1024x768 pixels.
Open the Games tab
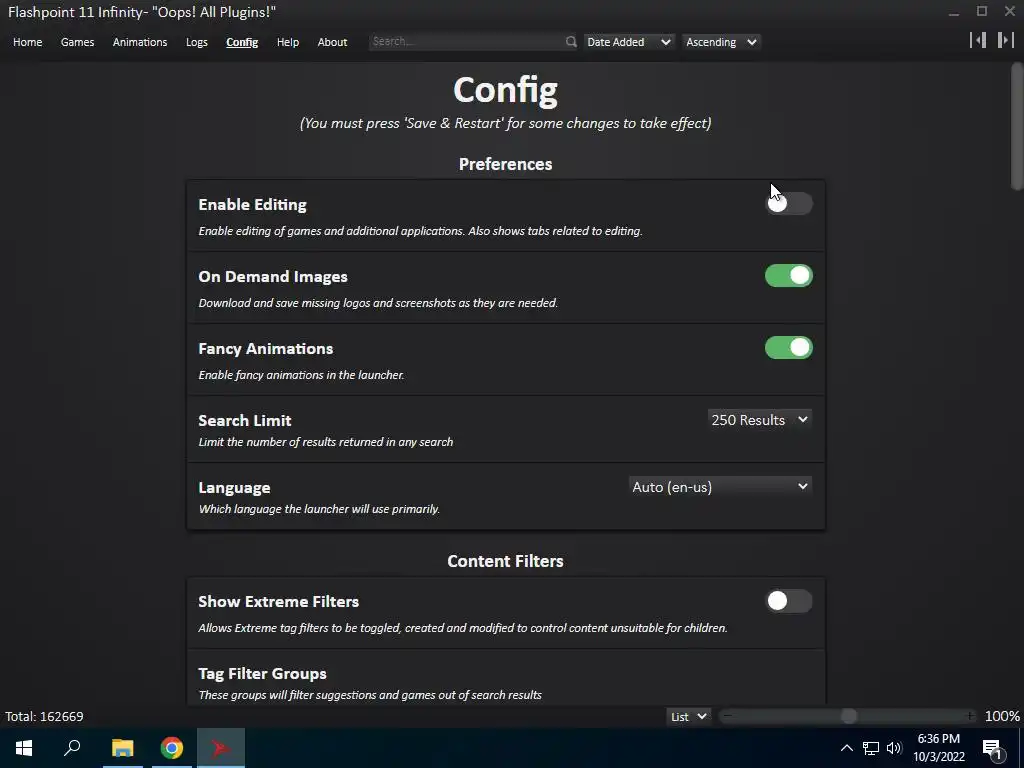point(77,42)
